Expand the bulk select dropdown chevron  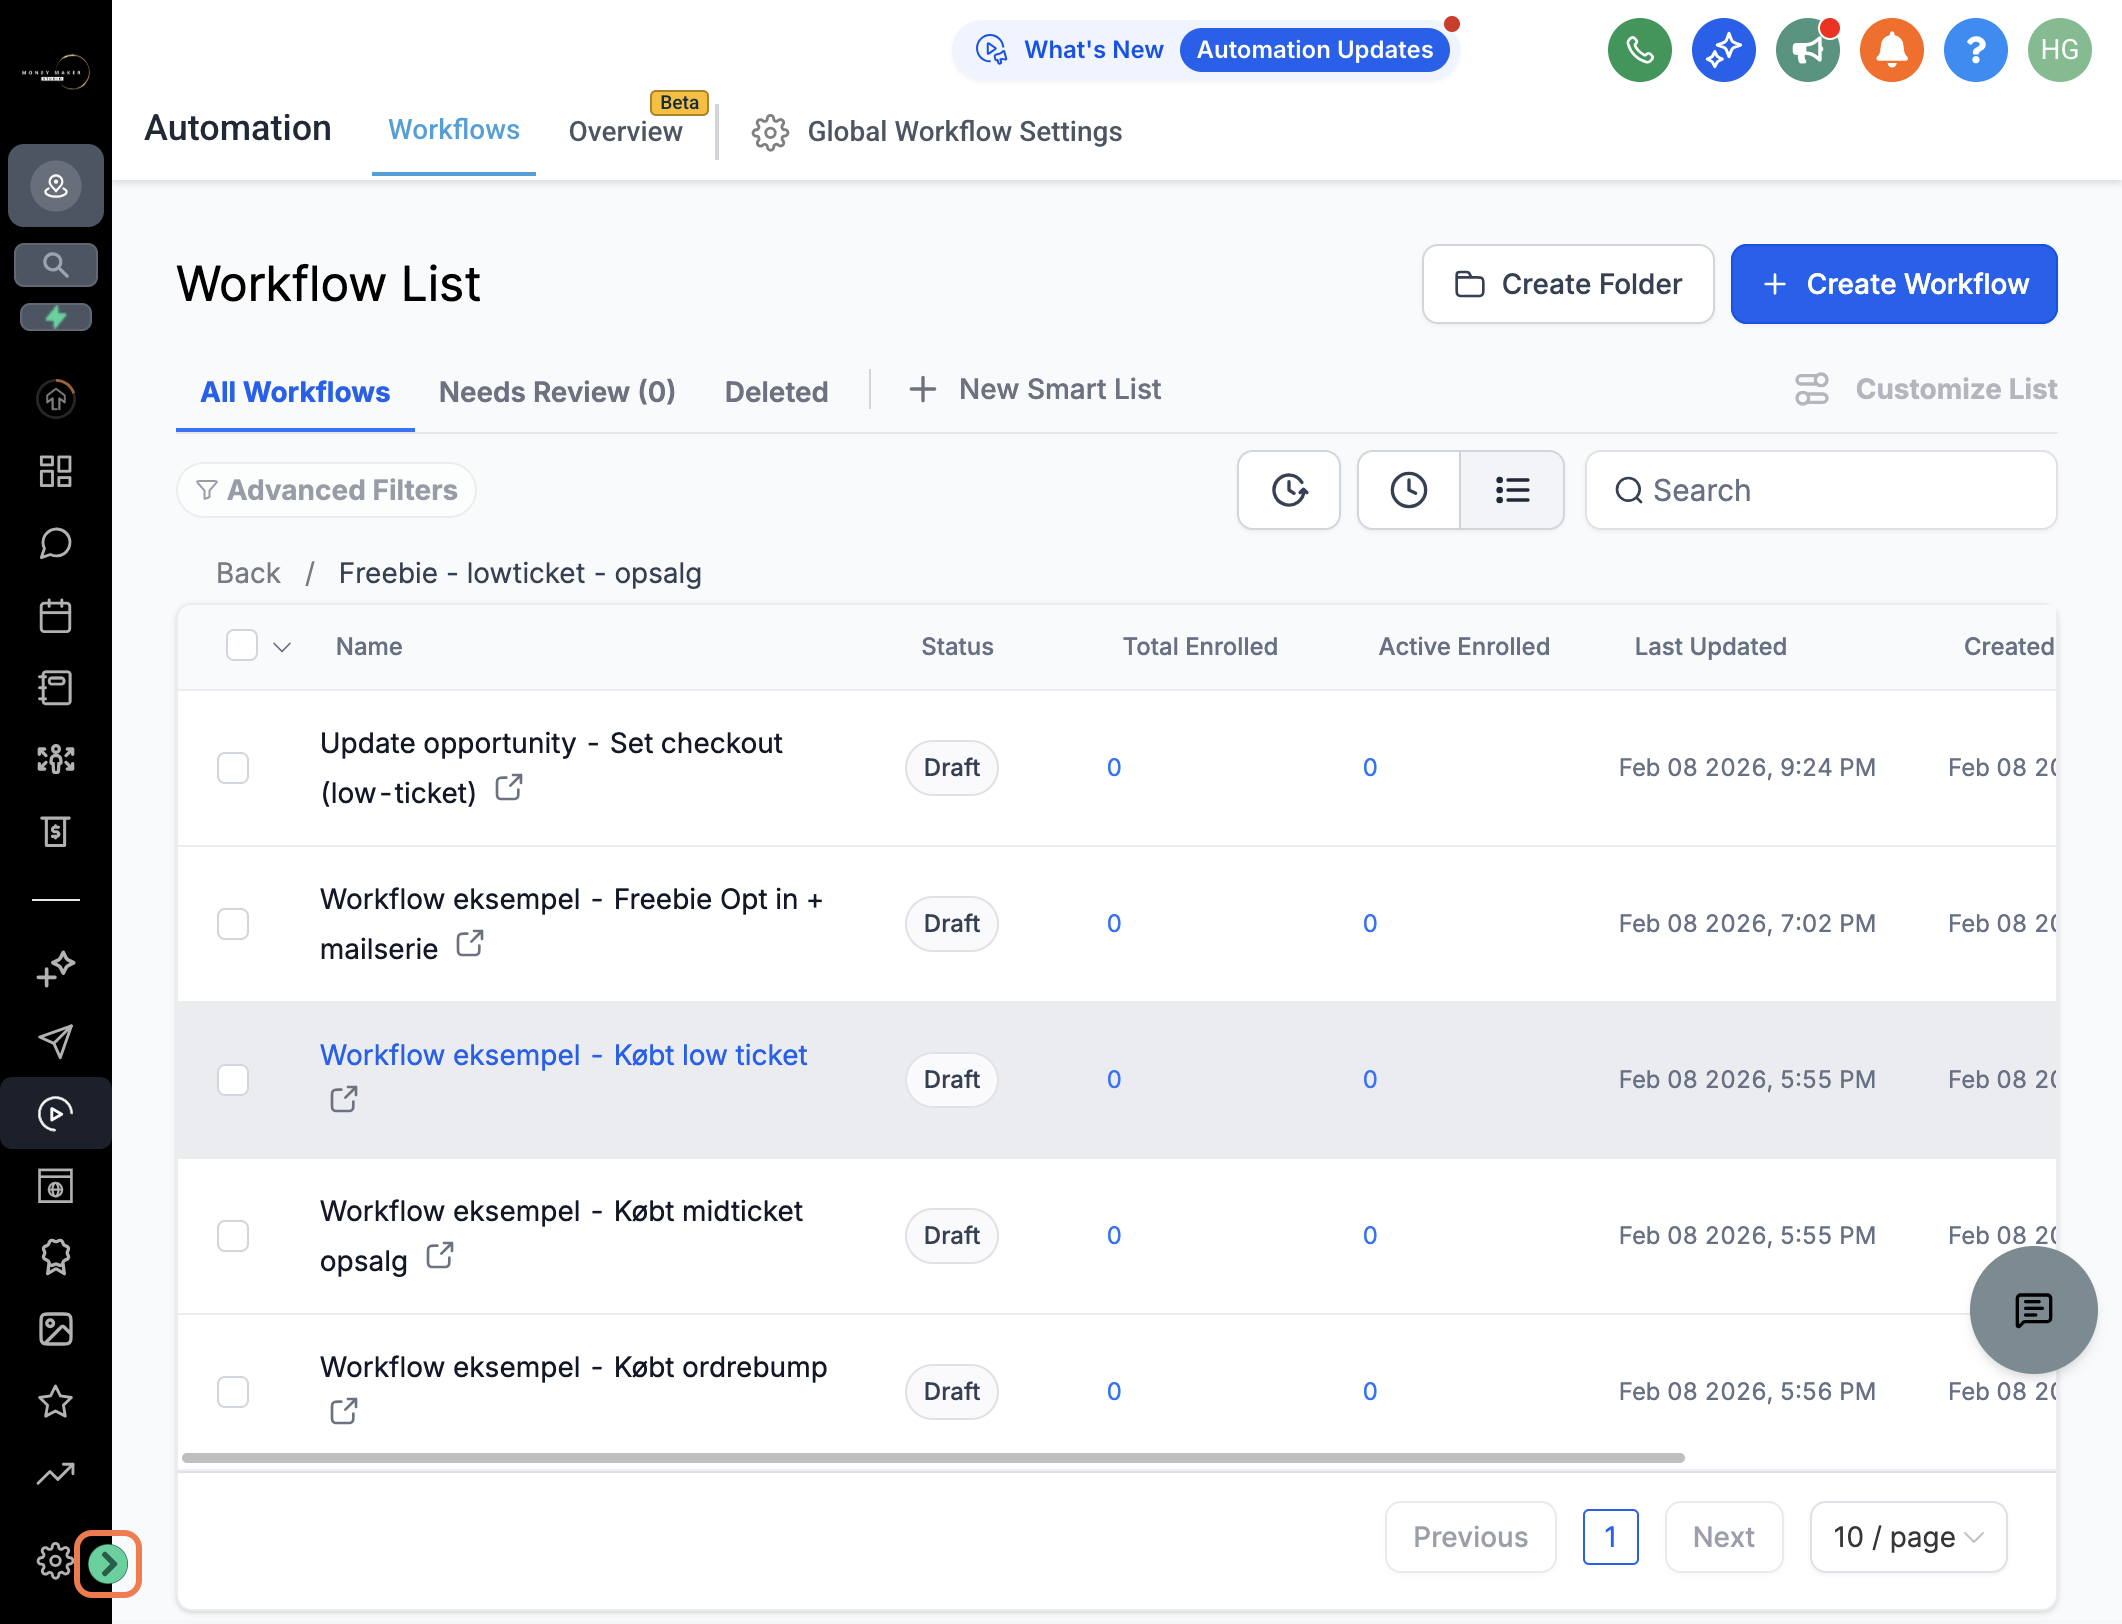(282, 647)
